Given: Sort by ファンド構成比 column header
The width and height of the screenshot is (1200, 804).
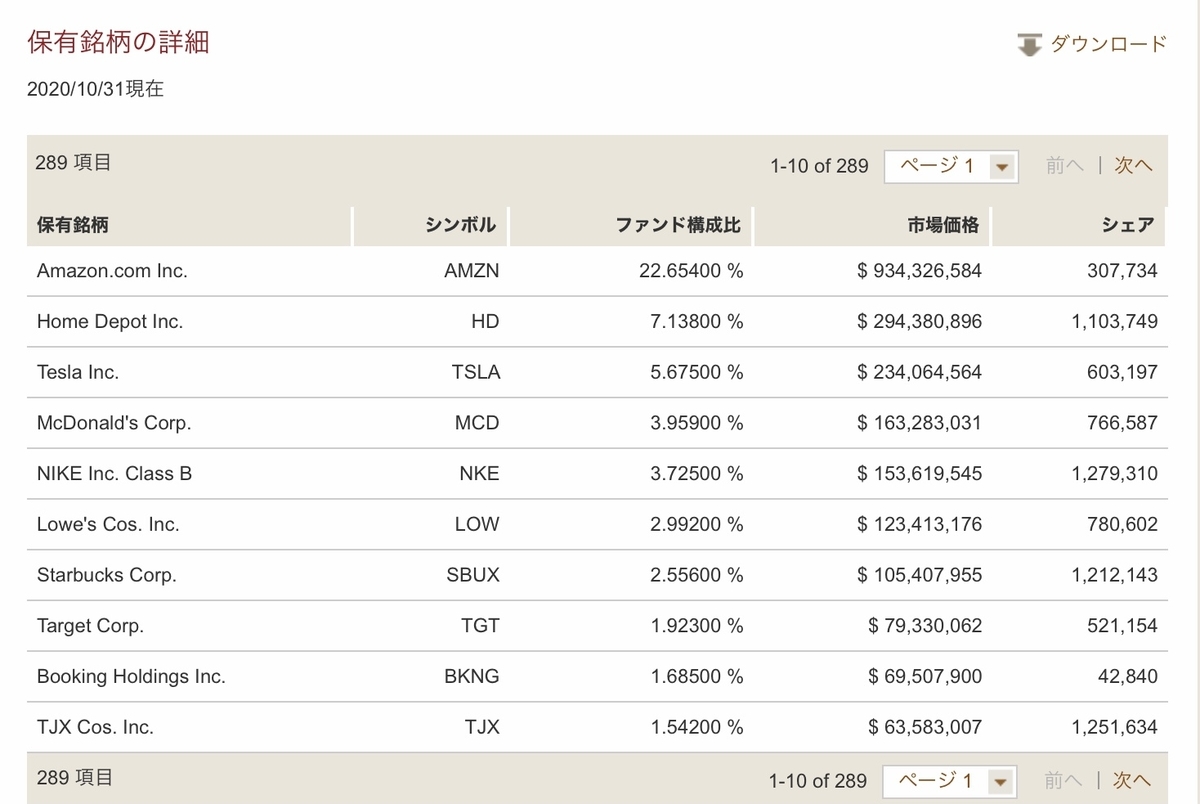Looking at the screenshot, I should click(632, 225).
